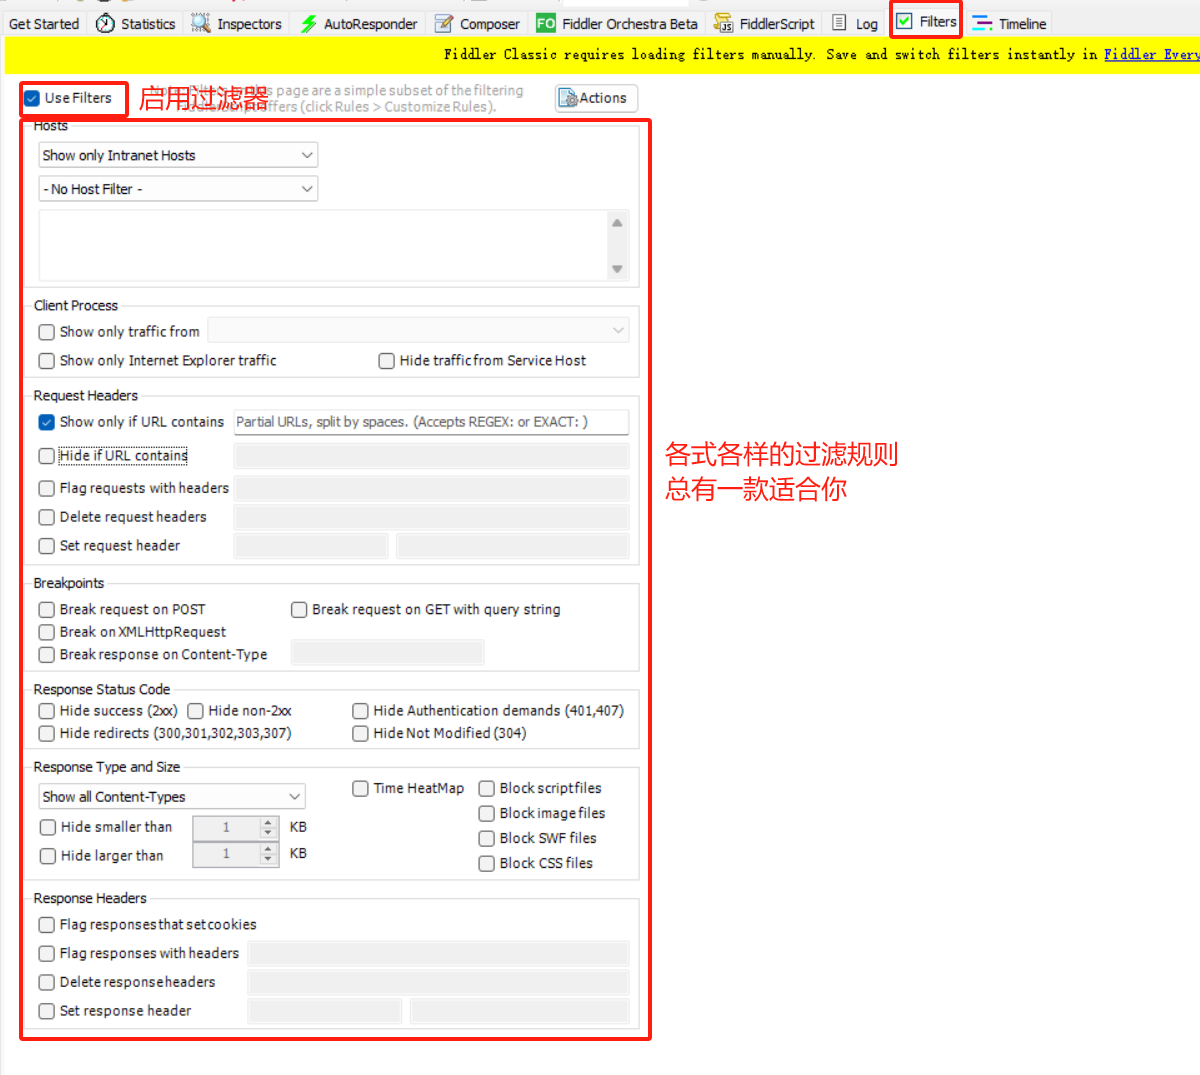Click the Actions button icon
The height and width of the screenshot is (1075, 1200).
click(567, 98)
